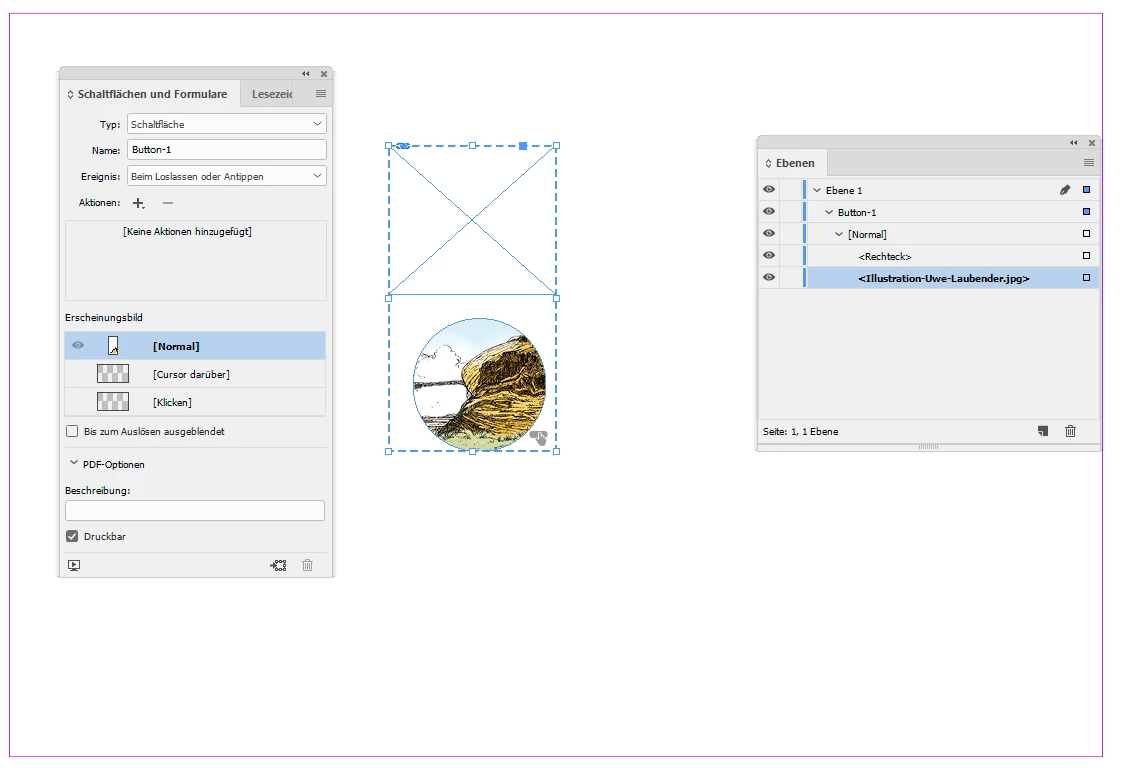Click the button indicator icon on the image frame

tap(539, 438)
